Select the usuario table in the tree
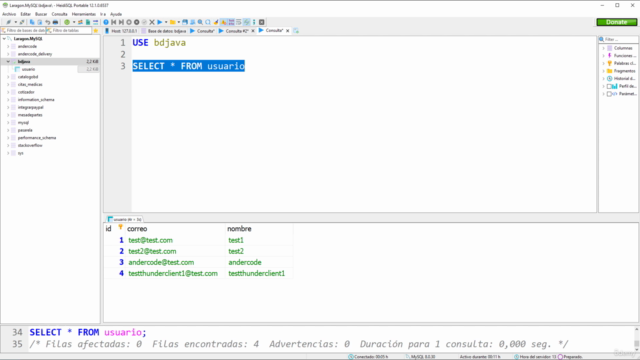The image size is (640, 360). (28, 69)
